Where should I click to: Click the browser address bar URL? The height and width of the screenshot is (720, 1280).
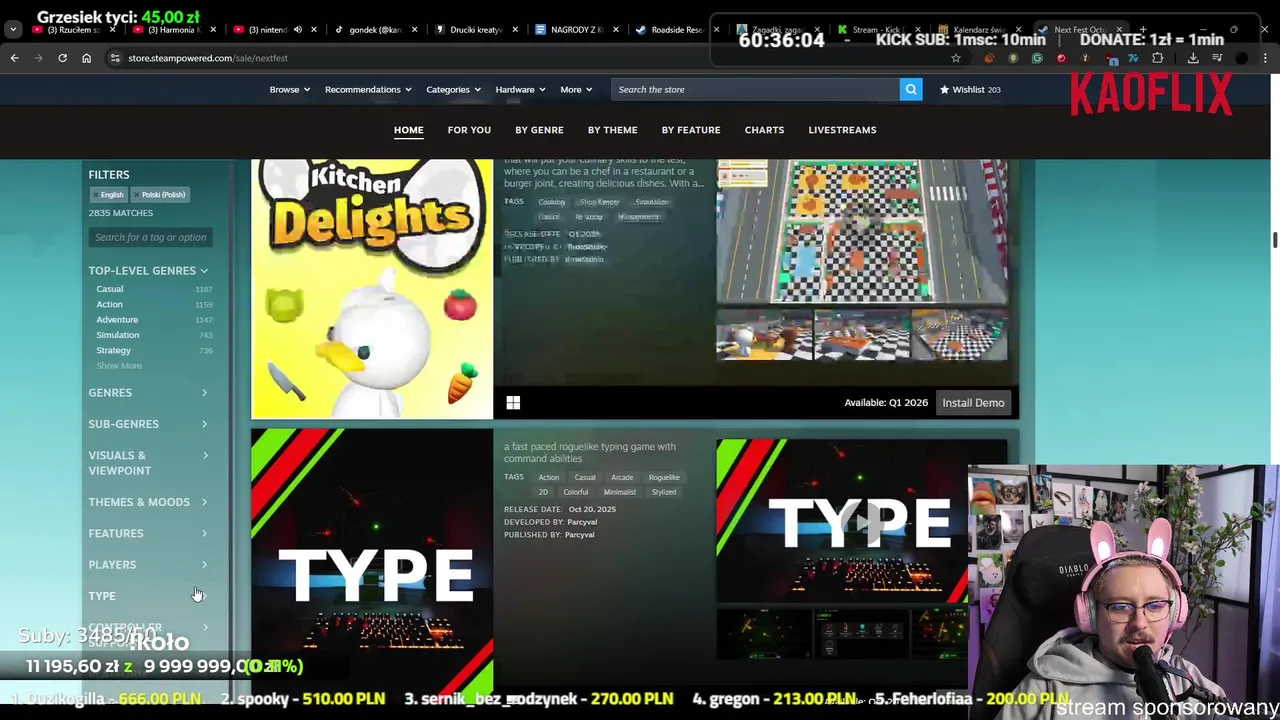coord(208,58)
